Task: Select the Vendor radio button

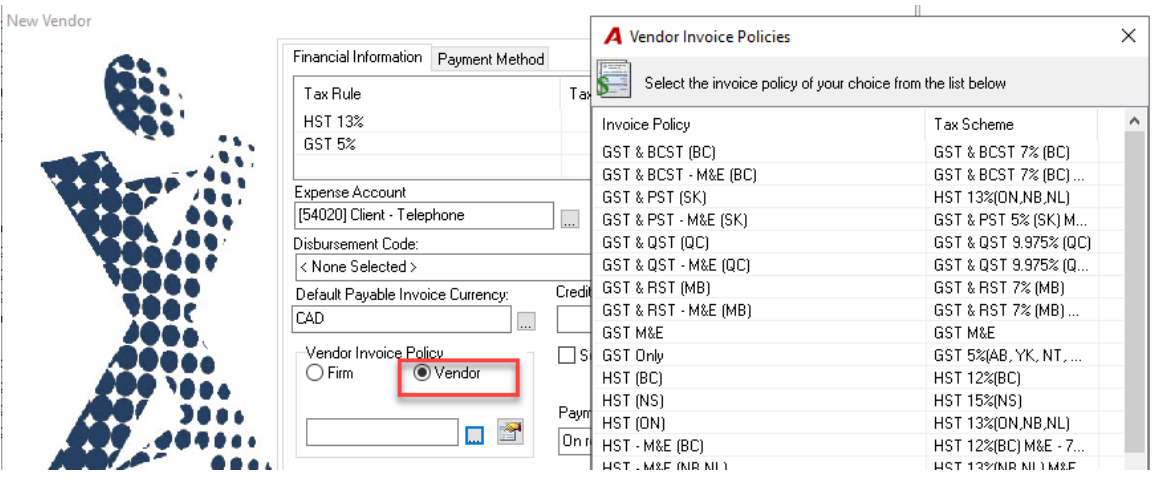Action: (422, 373)
